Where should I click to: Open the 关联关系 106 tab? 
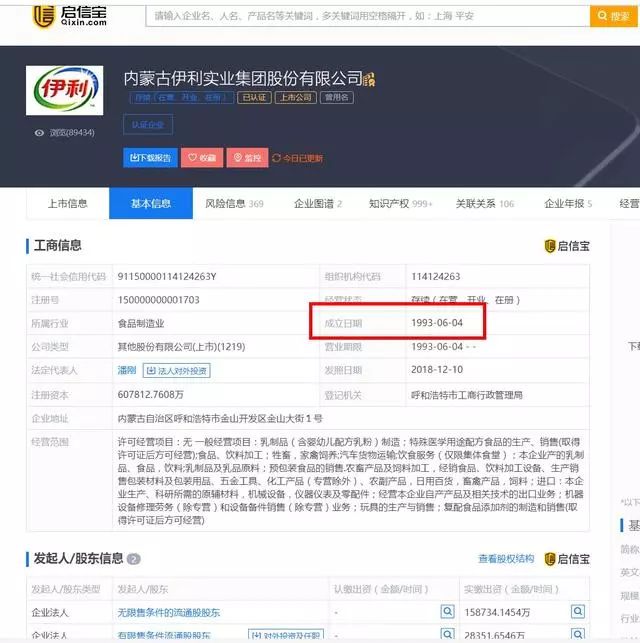(485, 203)
